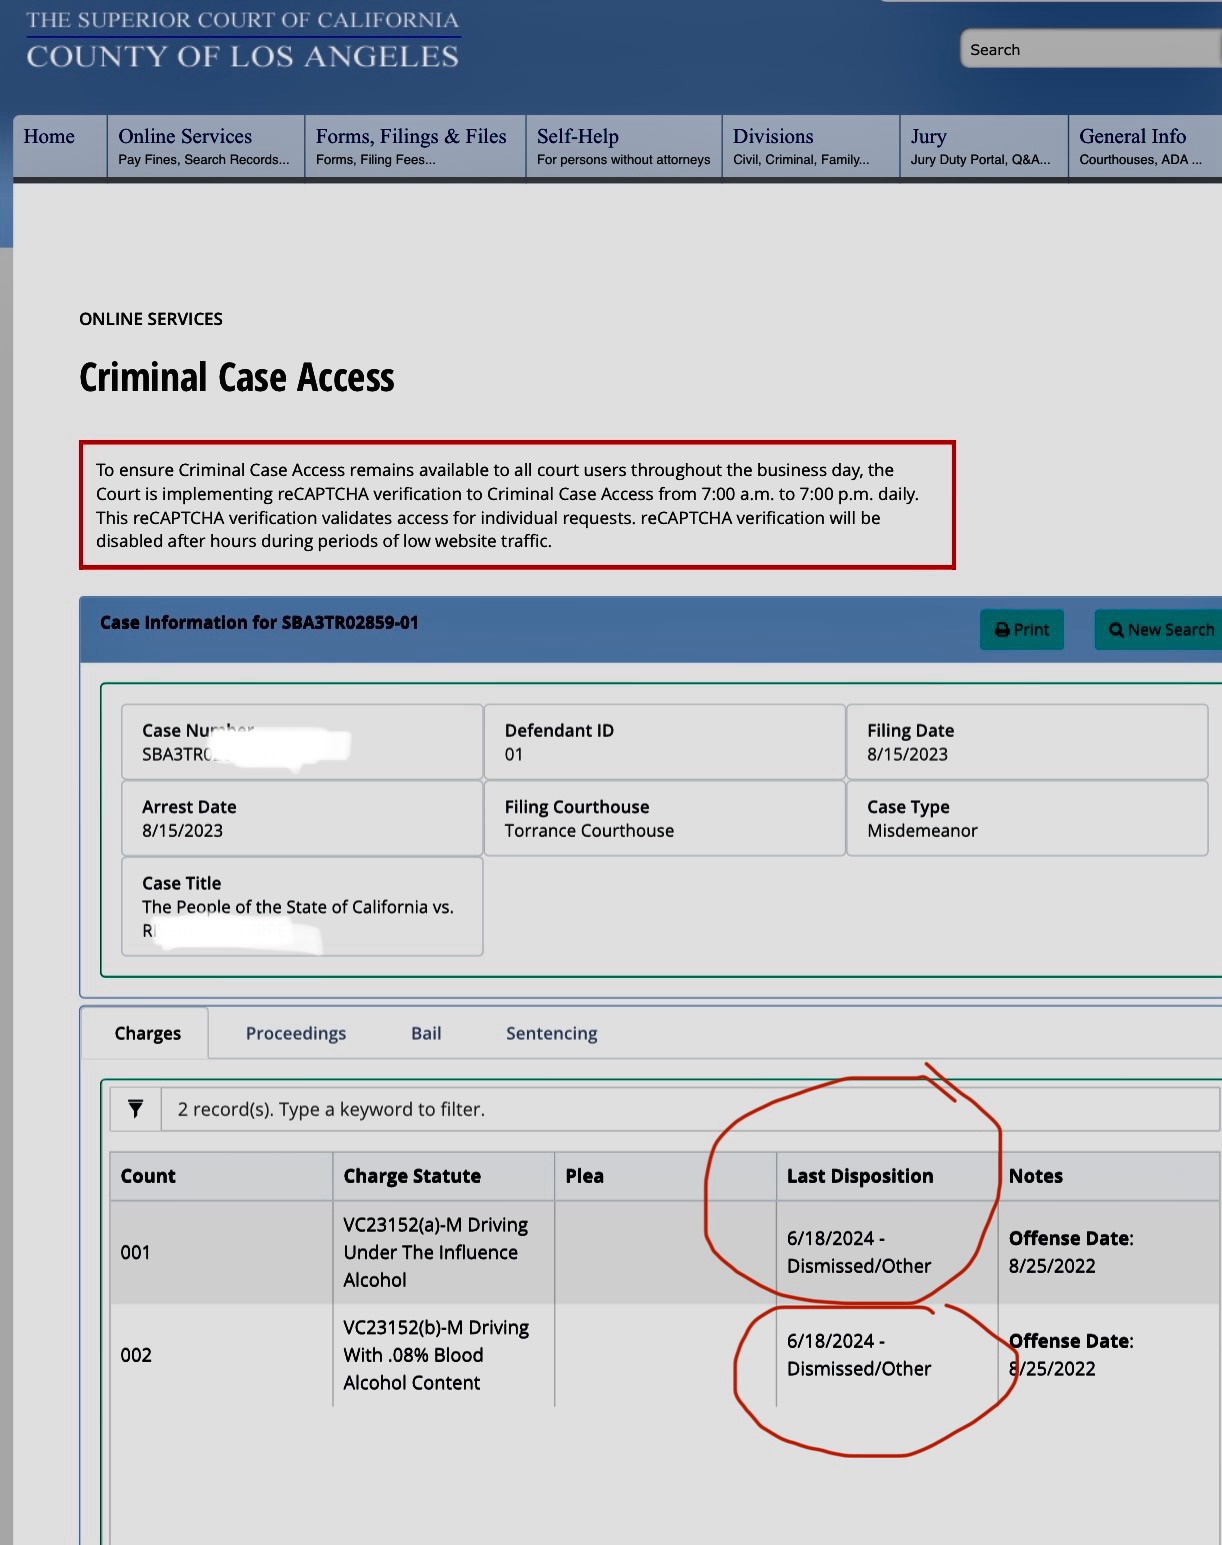Click the County of Los Angeles logo
1222x1545 pixels.
pos(242,40)
